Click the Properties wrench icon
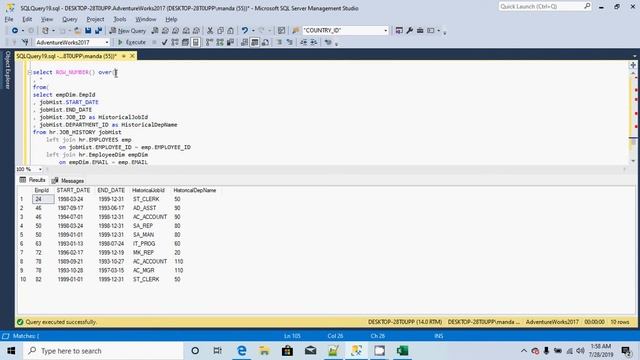This screenshot has width=640, height=360. pos(409,31)
